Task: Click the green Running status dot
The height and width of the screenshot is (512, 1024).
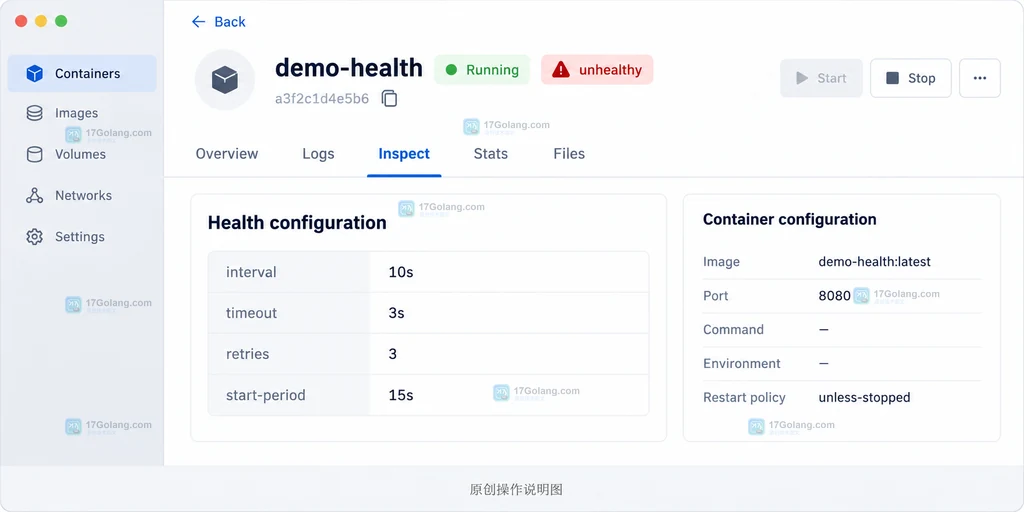Action: point(451,70)
